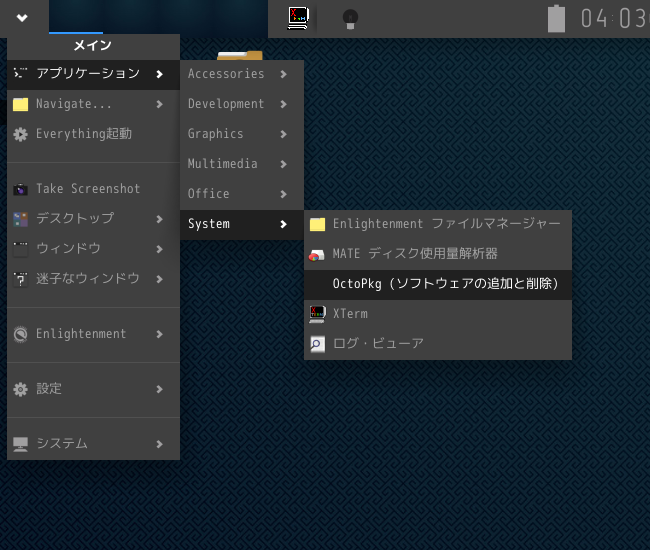Click the clock showing 04:03
The image size is (650, 550).
click(x=614, y=19)
